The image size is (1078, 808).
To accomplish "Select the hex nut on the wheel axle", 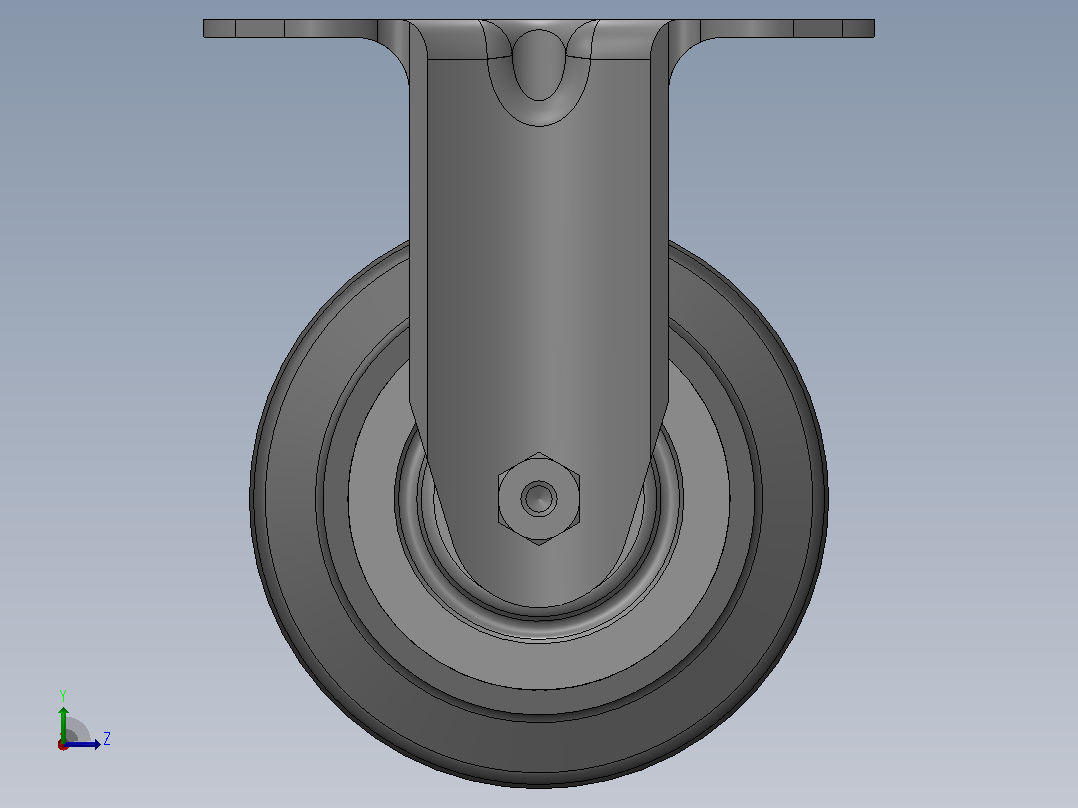I will coord(539,499).
